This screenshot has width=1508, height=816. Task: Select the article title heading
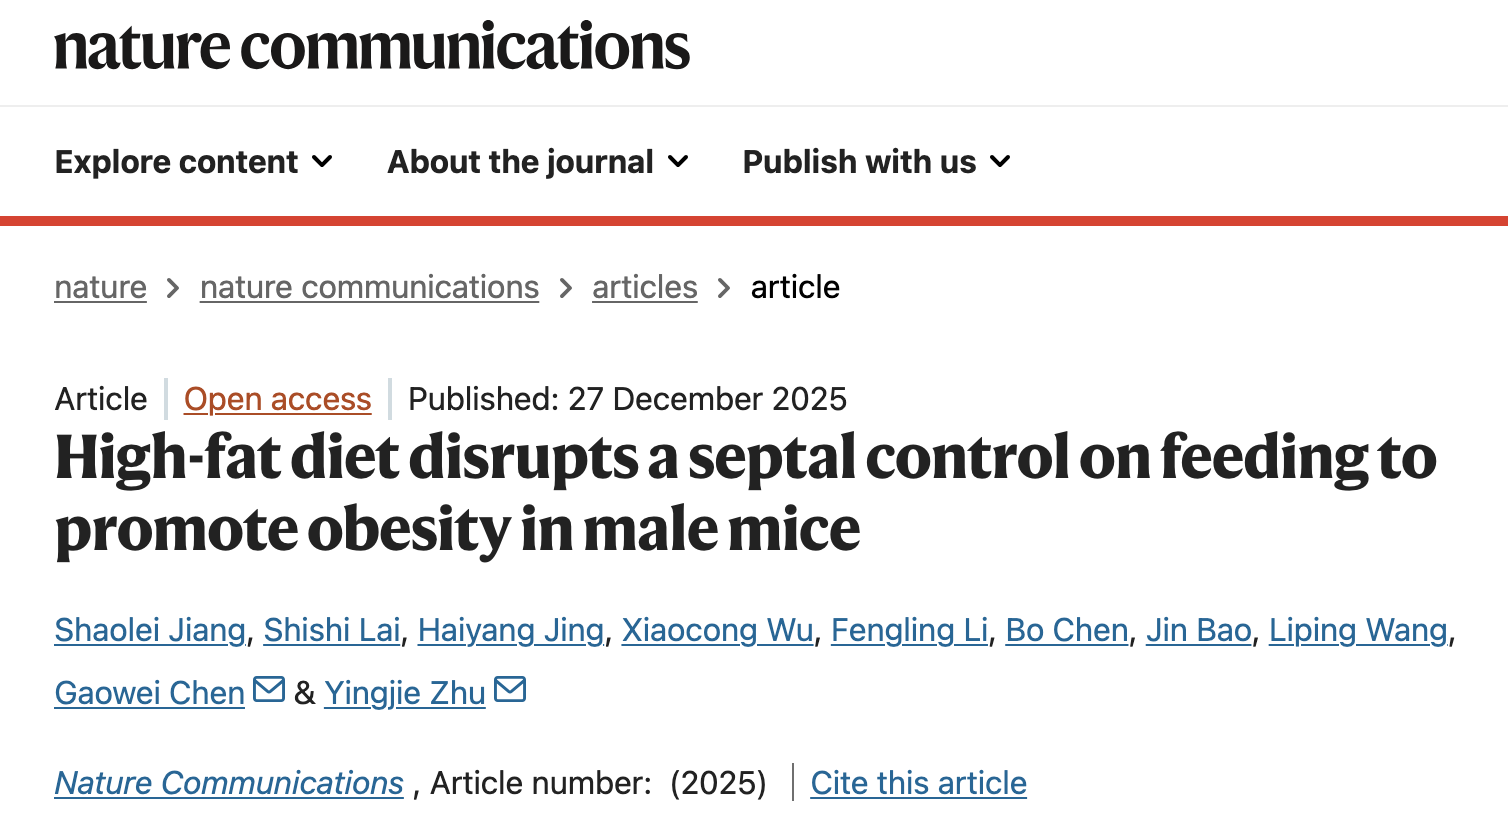coord(745,494)
